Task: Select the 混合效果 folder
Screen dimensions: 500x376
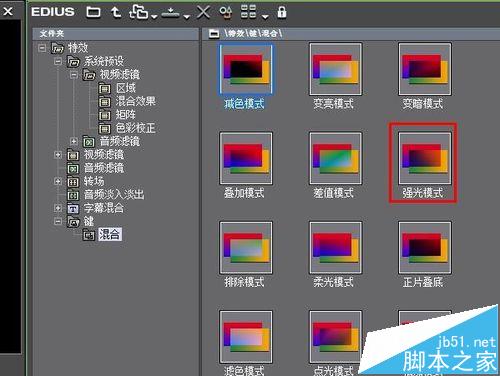Action: click(x=135, y=101)
